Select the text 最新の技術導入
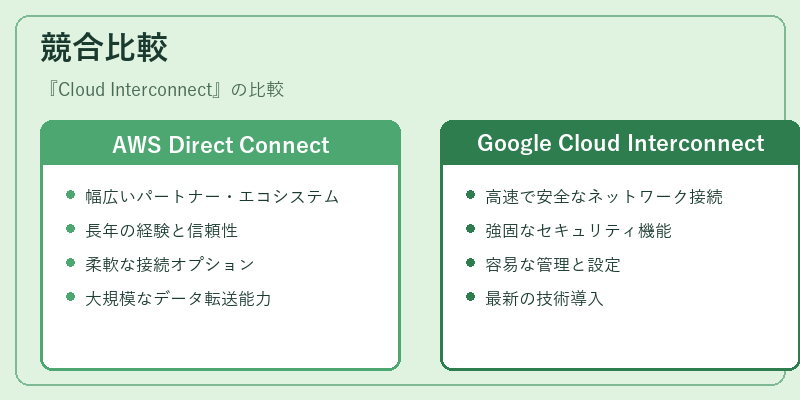 (x=544, y=298)
